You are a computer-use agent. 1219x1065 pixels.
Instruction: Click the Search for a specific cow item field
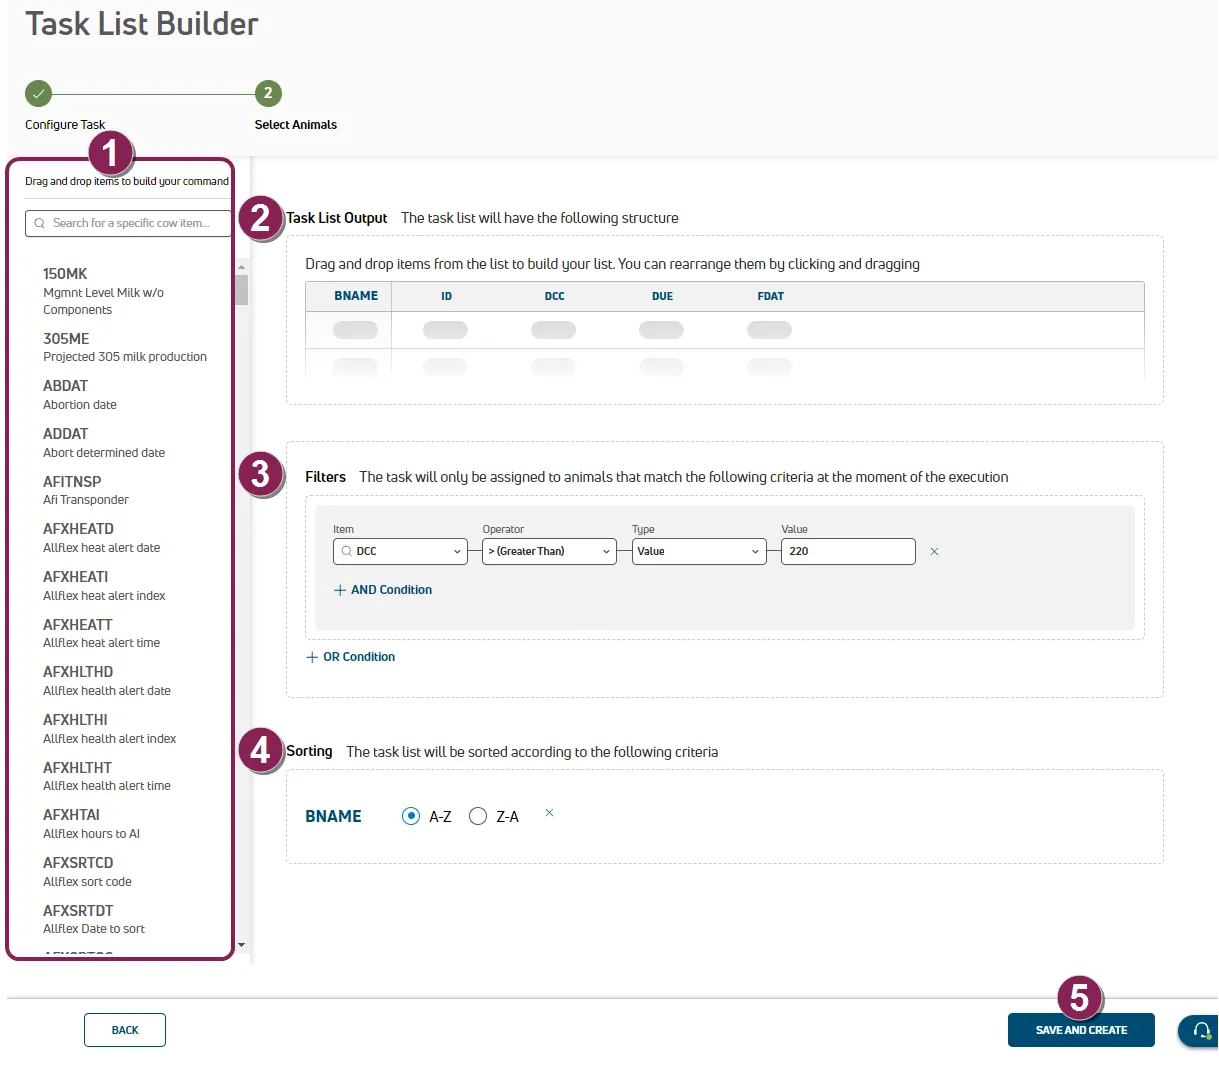[x=128, y=223]
